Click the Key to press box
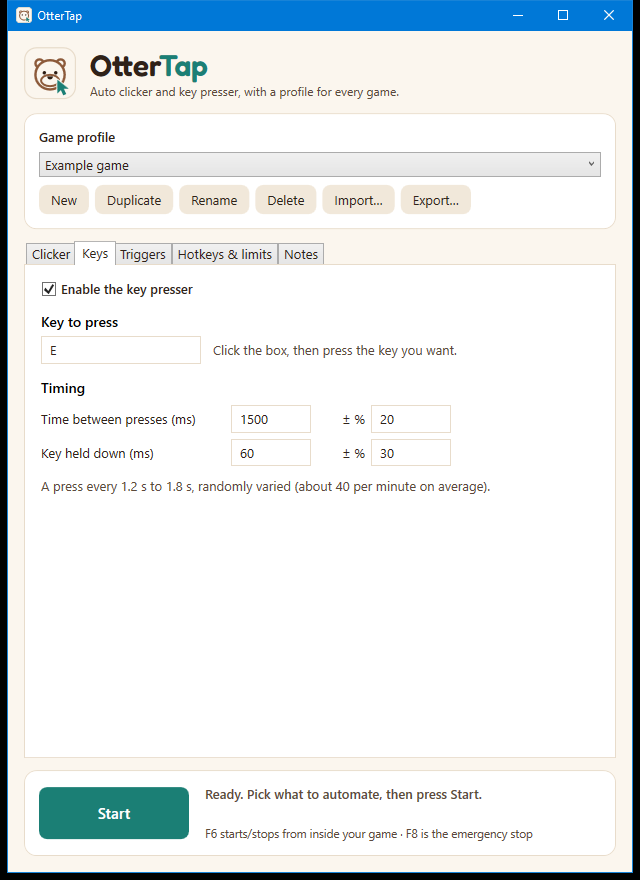This screenshot has height=880, width=640. click(121, 350)
